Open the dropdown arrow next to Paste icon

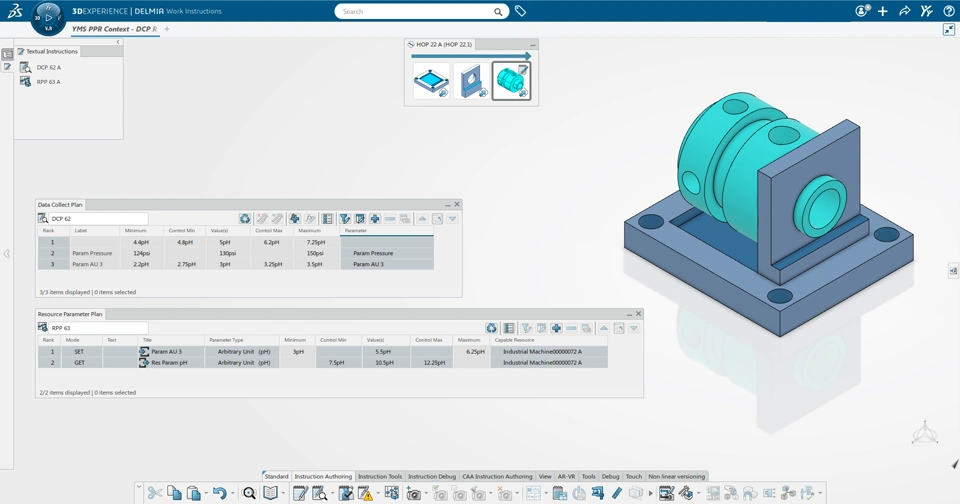tap(206, 494)
